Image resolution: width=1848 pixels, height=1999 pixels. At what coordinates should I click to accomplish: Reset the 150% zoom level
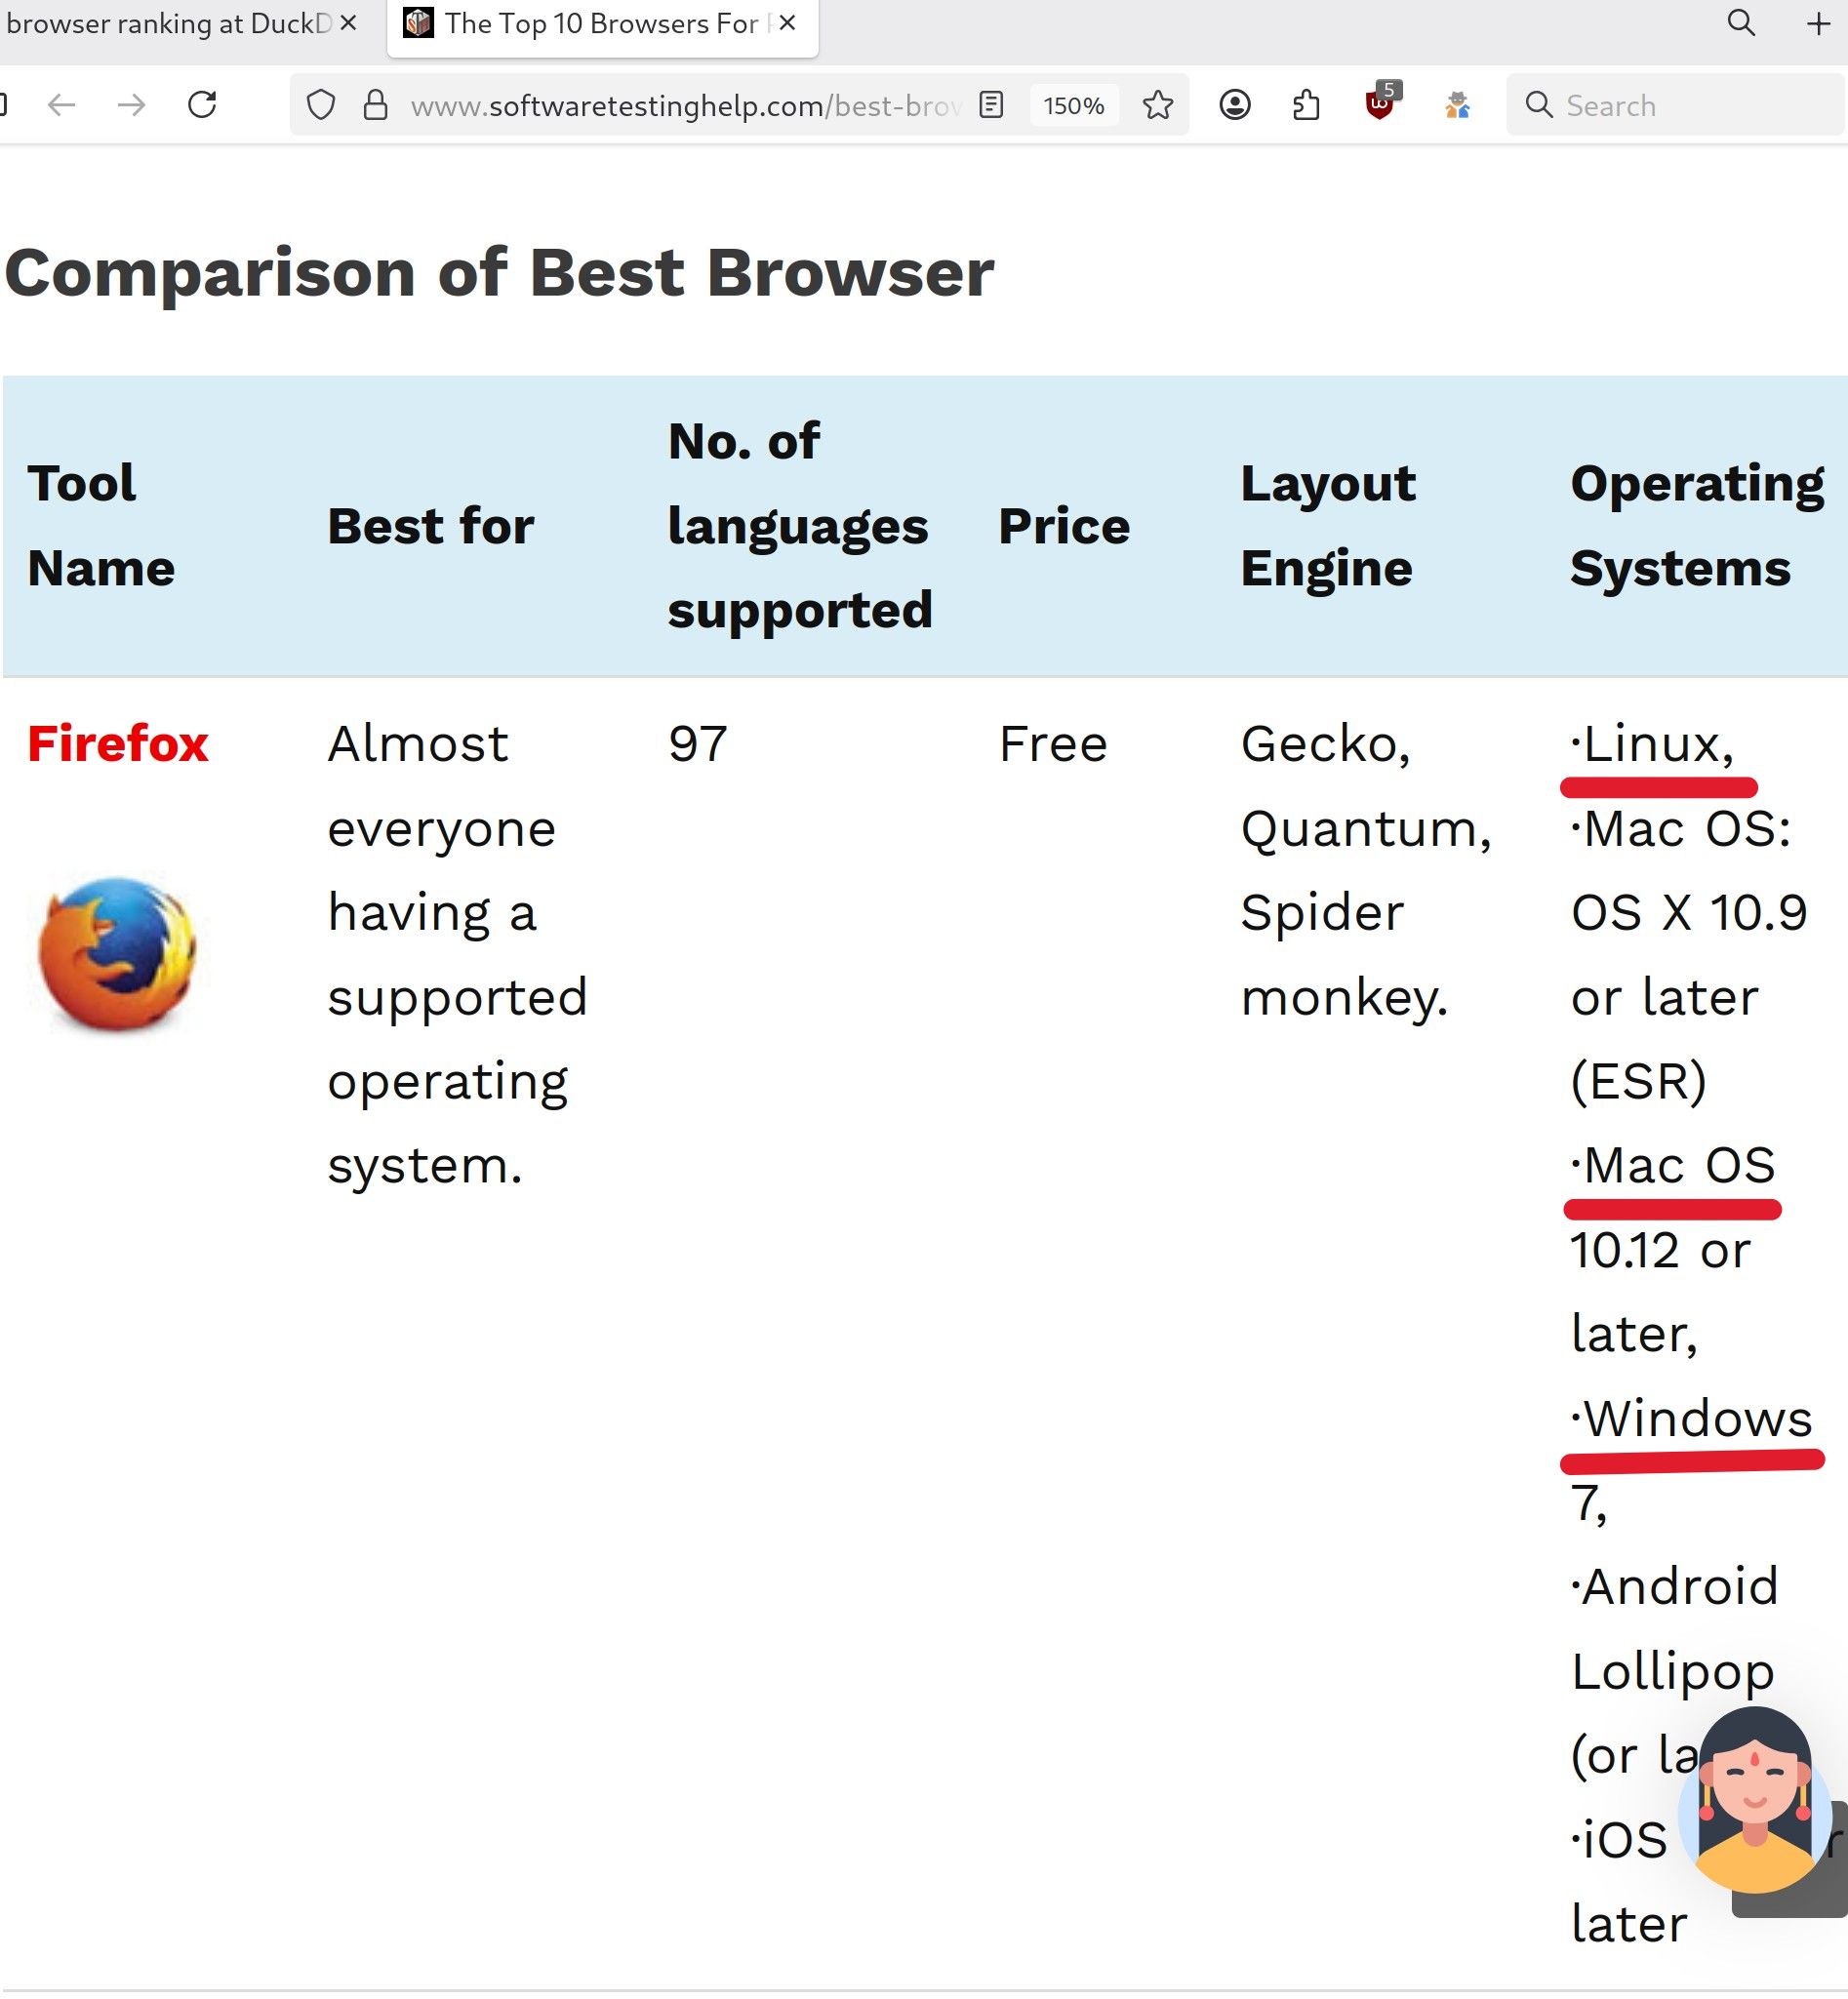(x=1074, y=105)
